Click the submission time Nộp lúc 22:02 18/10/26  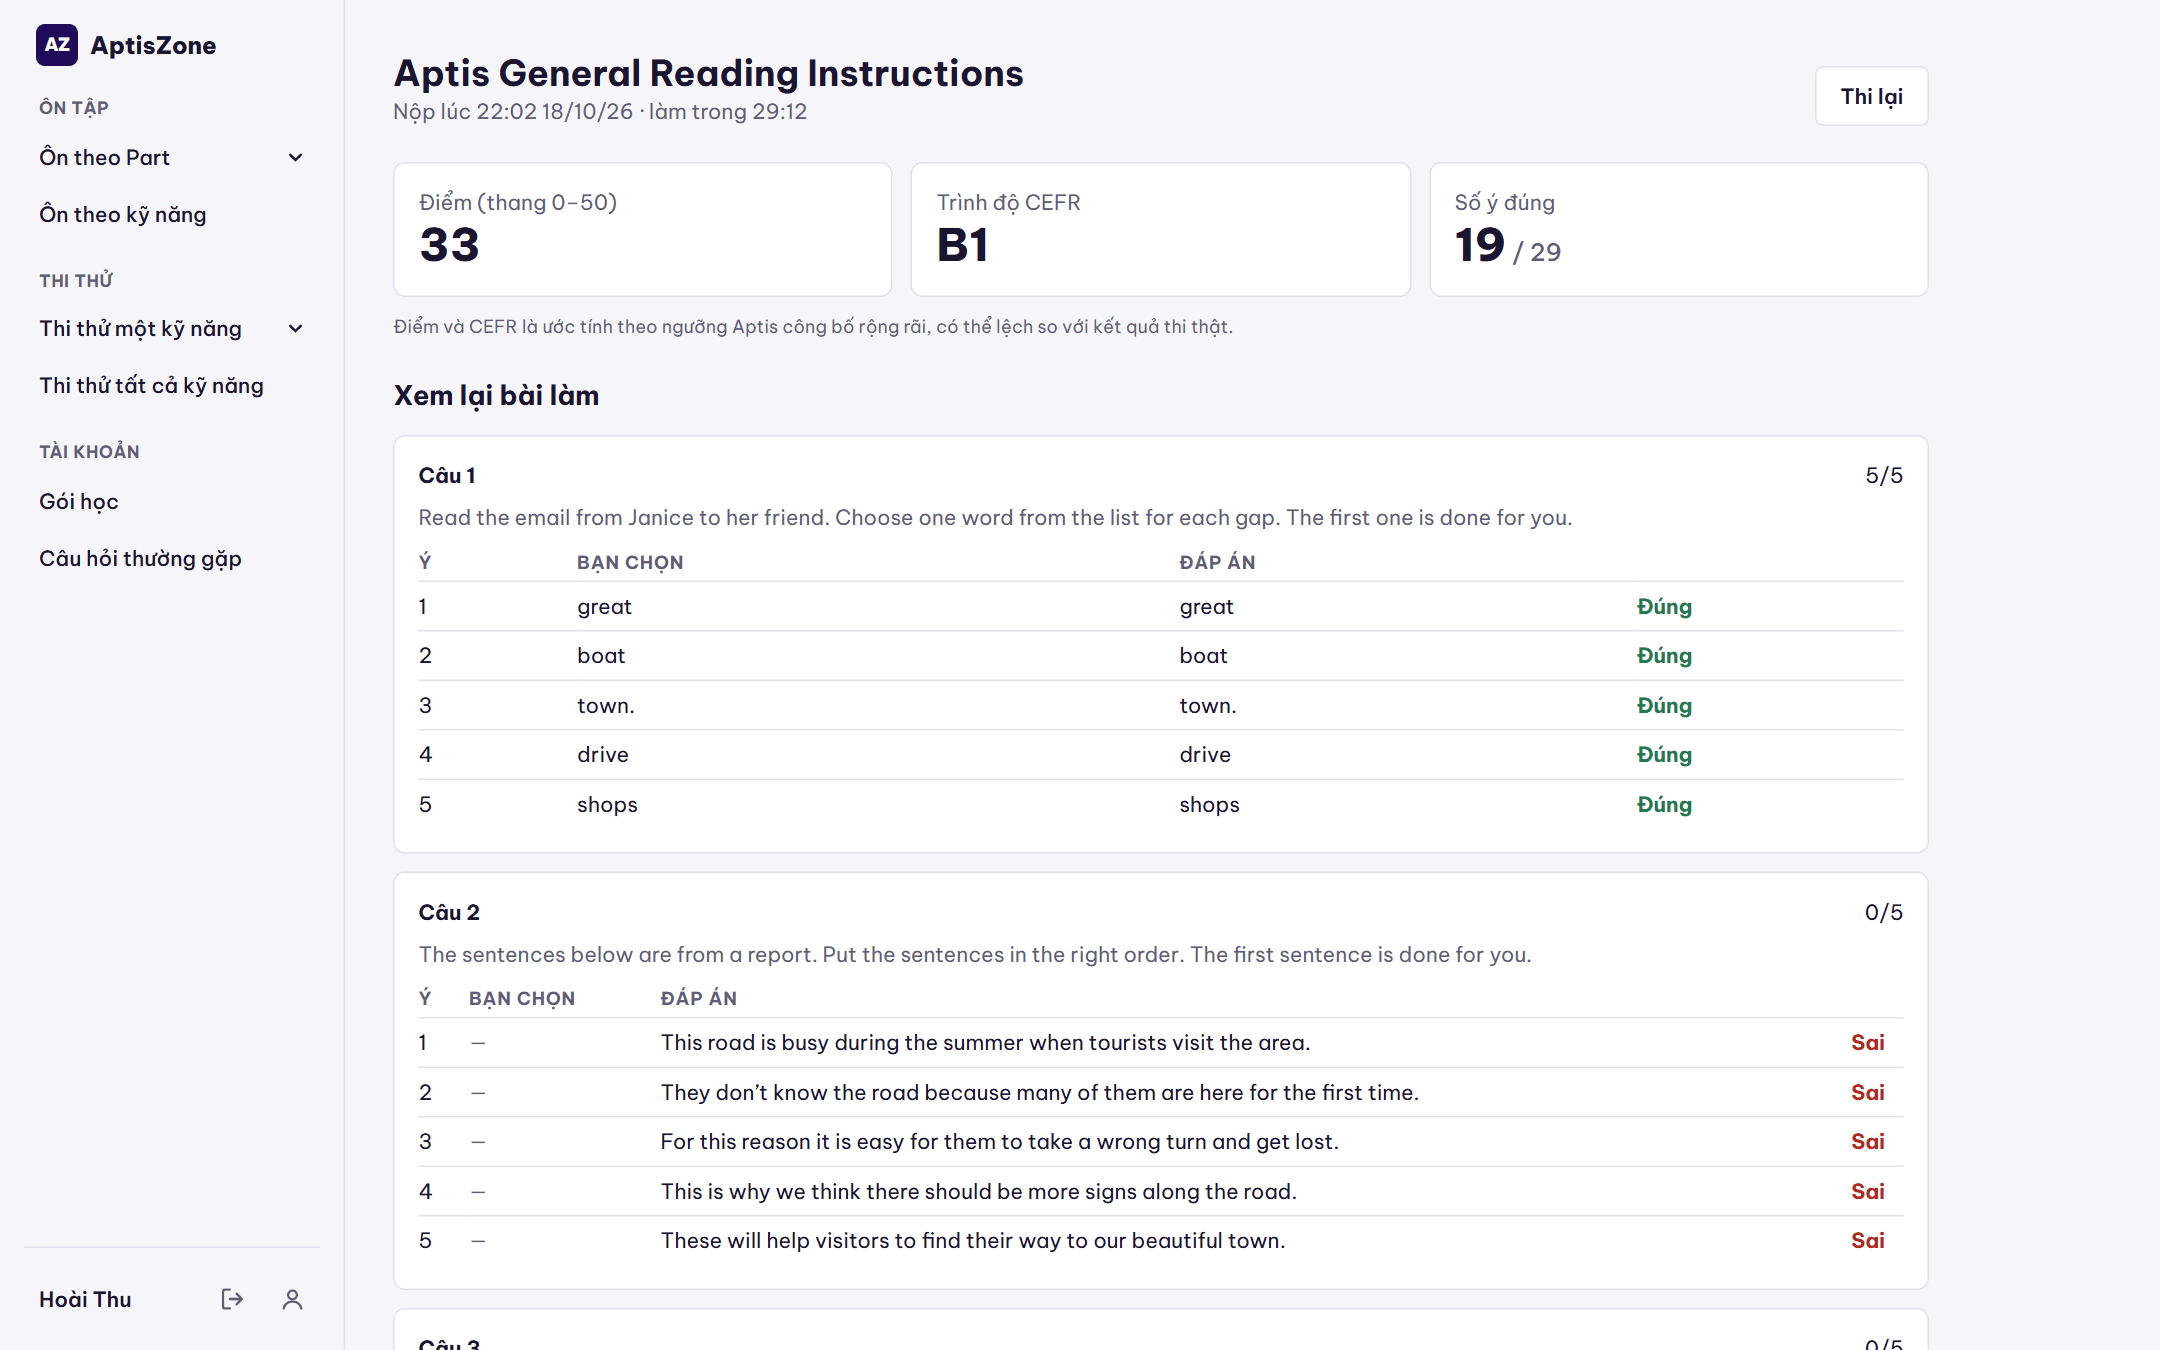(513, 111)
